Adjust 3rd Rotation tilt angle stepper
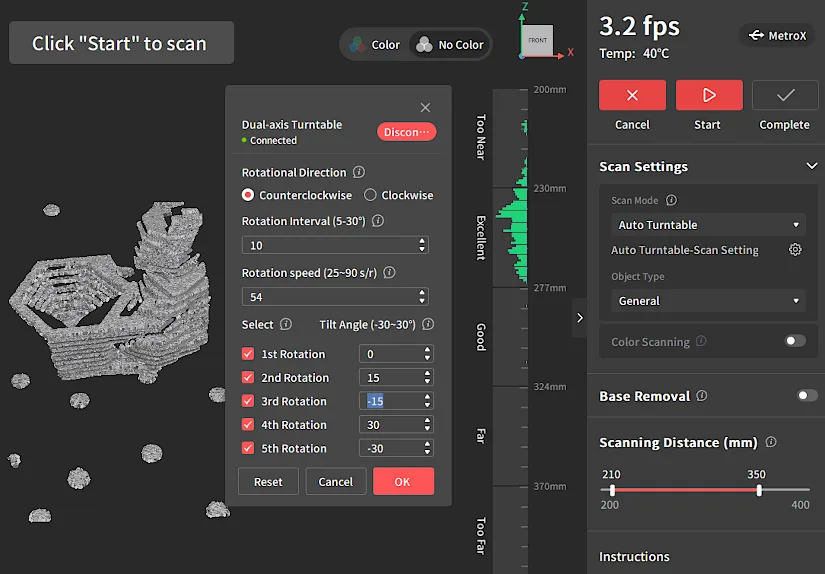825x574 pixels. click(x=427, y=401)
